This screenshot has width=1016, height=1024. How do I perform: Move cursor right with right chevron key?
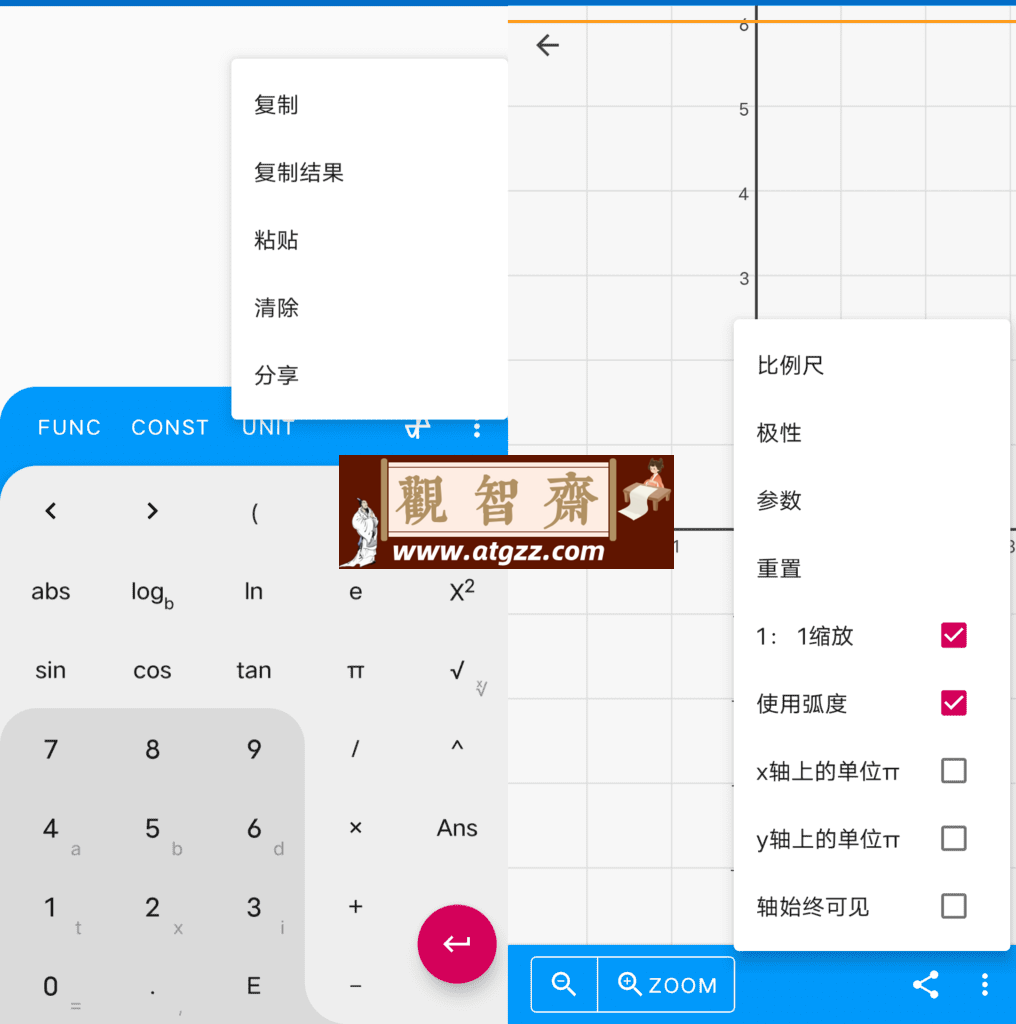pos(152,511)
